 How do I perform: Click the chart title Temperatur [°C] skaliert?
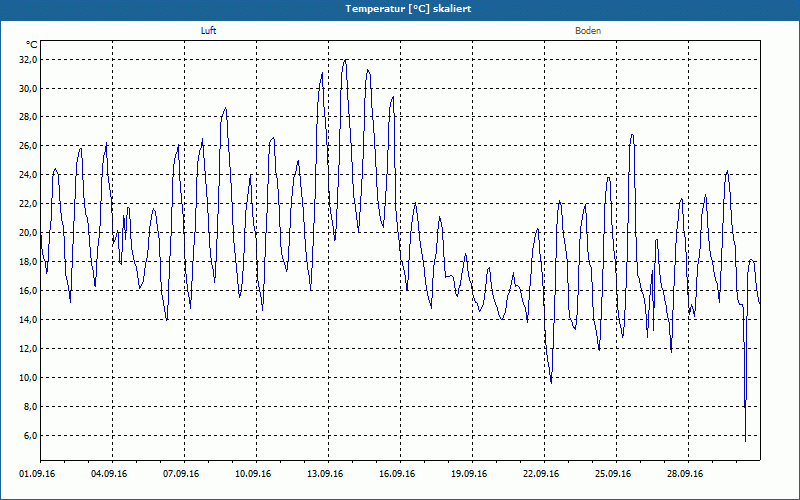point(408,9)
